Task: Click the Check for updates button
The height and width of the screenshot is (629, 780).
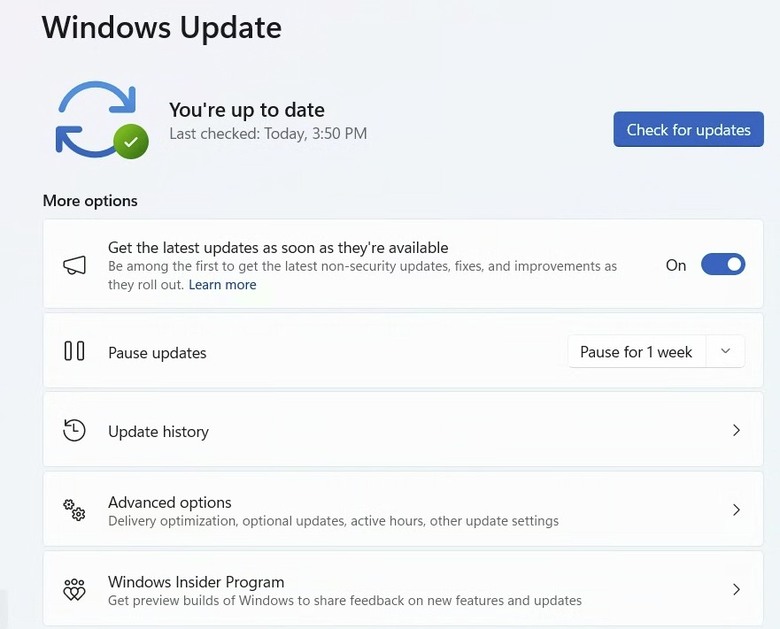Action: (688, 129)
